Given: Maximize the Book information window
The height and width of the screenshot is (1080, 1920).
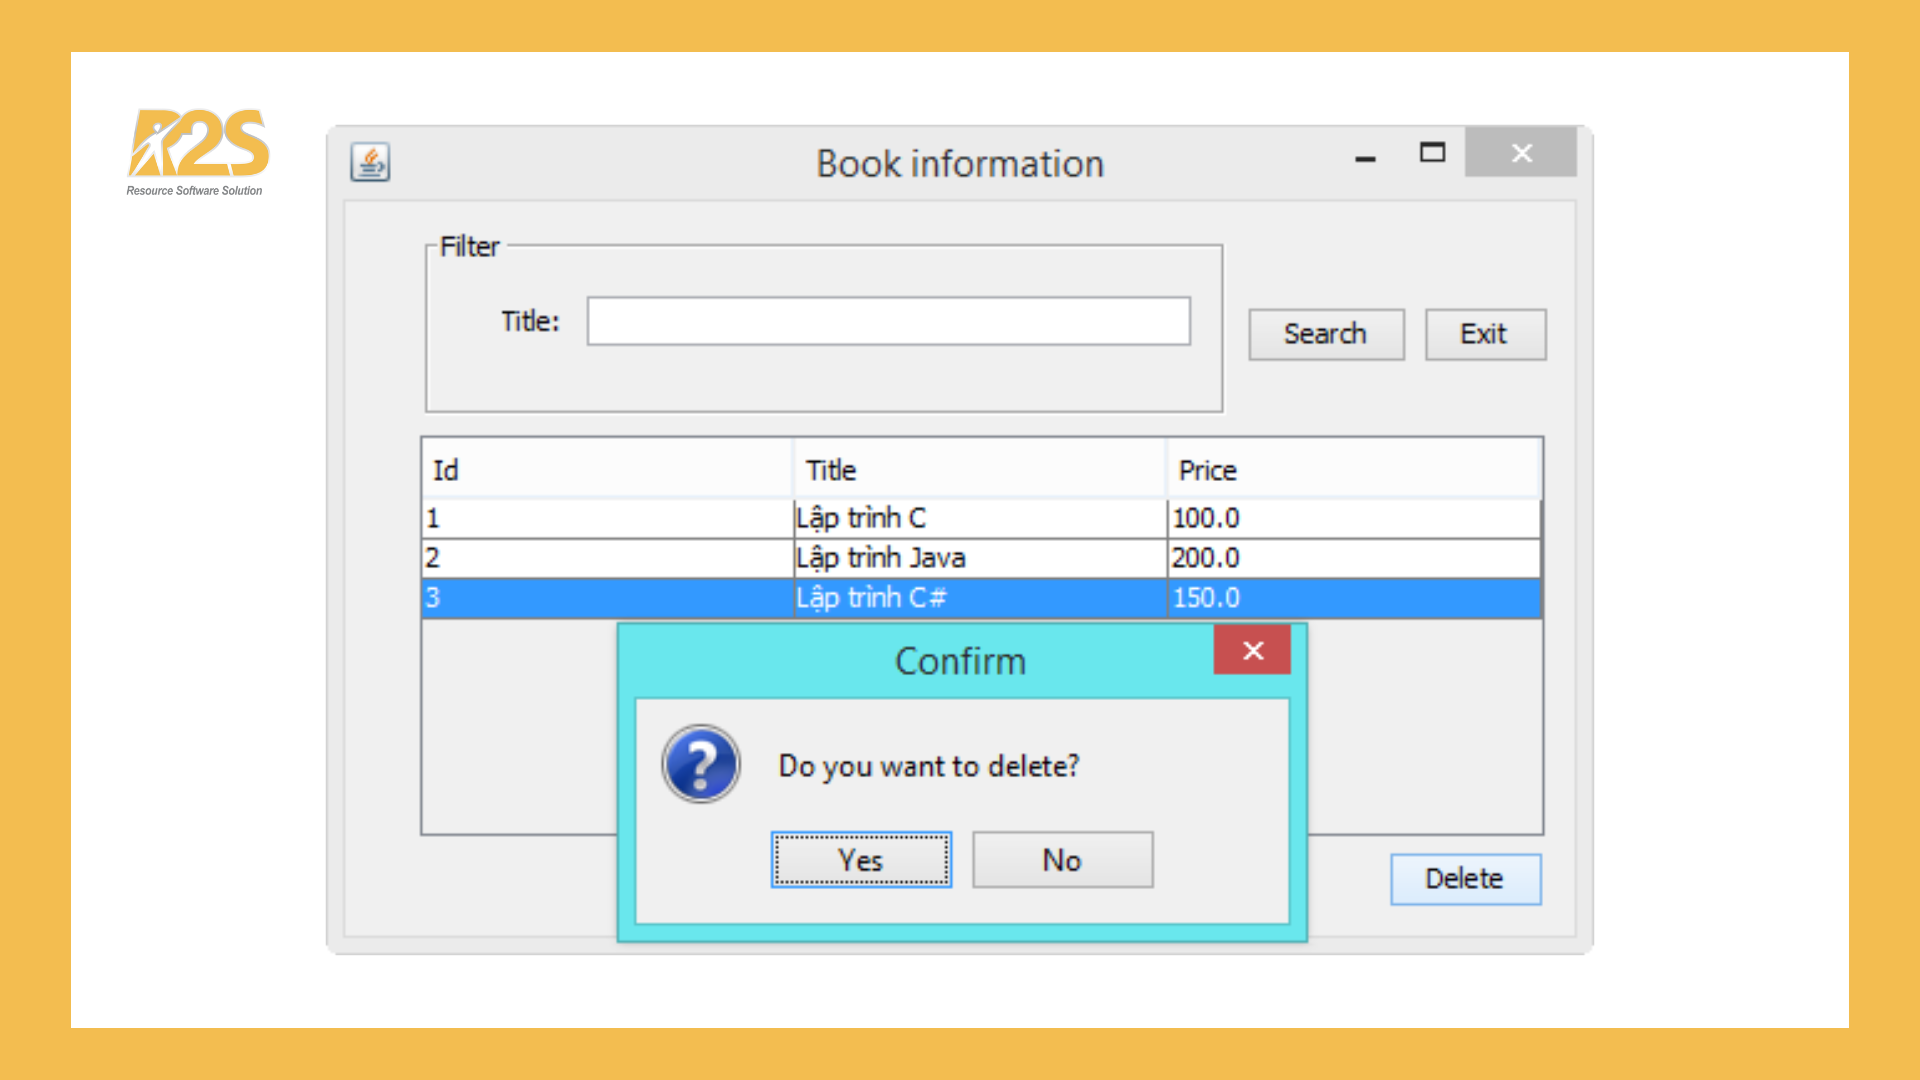Looking at the screenshot, I should coord(1432,153).
